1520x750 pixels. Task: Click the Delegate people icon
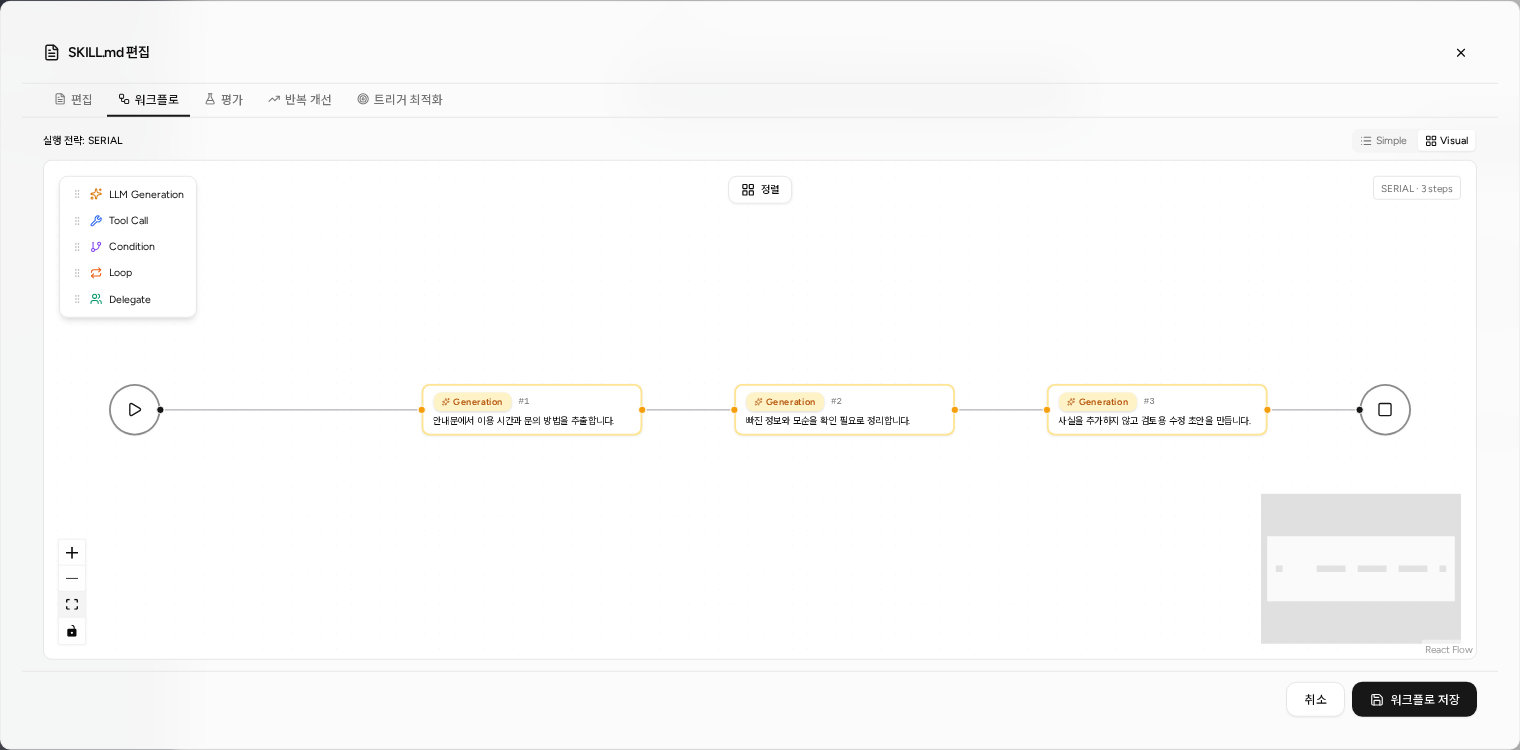pos(96,299)
